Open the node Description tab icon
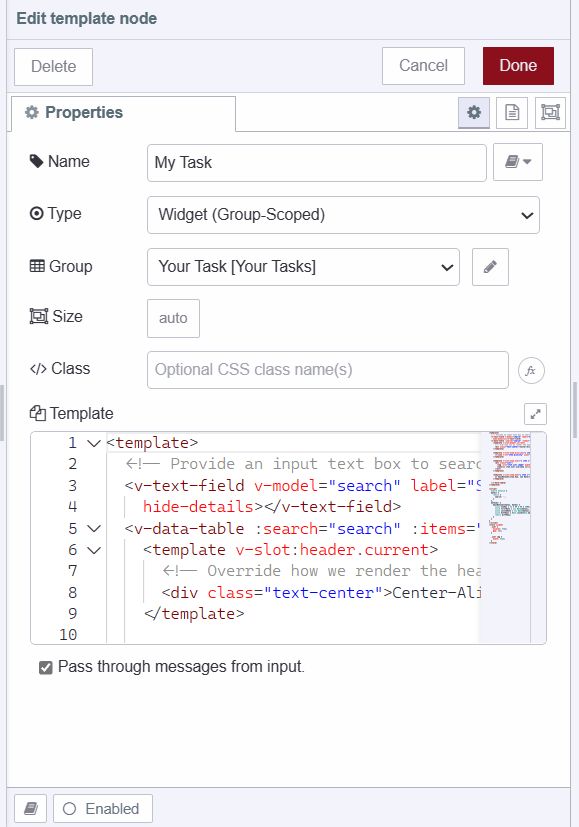 pyautogui.click(x=511, y=112)
